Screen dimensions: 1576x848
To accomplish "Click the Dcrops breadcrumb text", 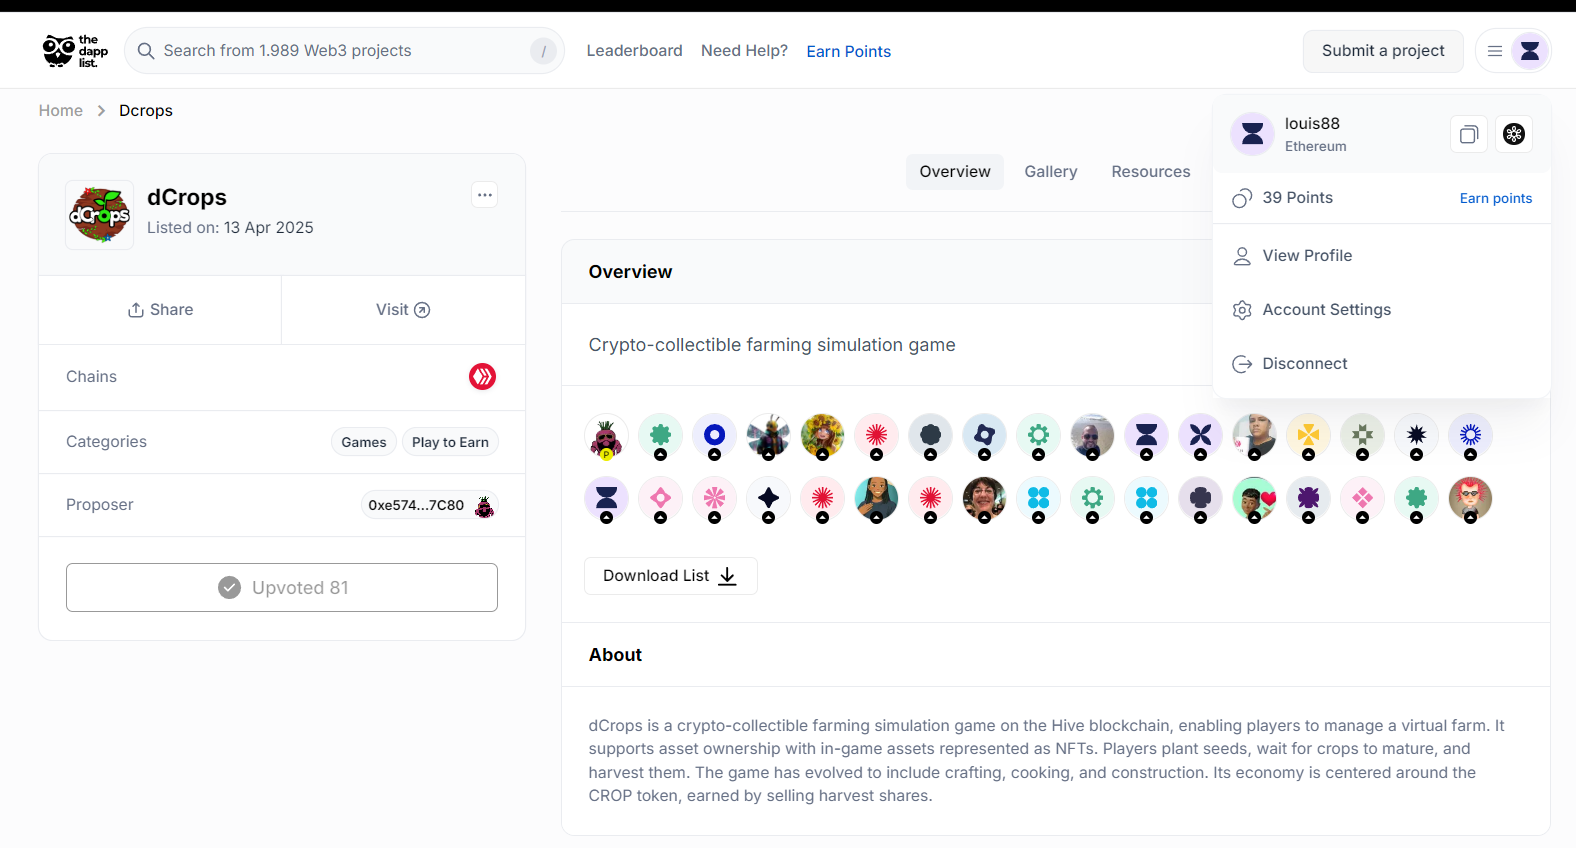I will click(x=146, y=111).
